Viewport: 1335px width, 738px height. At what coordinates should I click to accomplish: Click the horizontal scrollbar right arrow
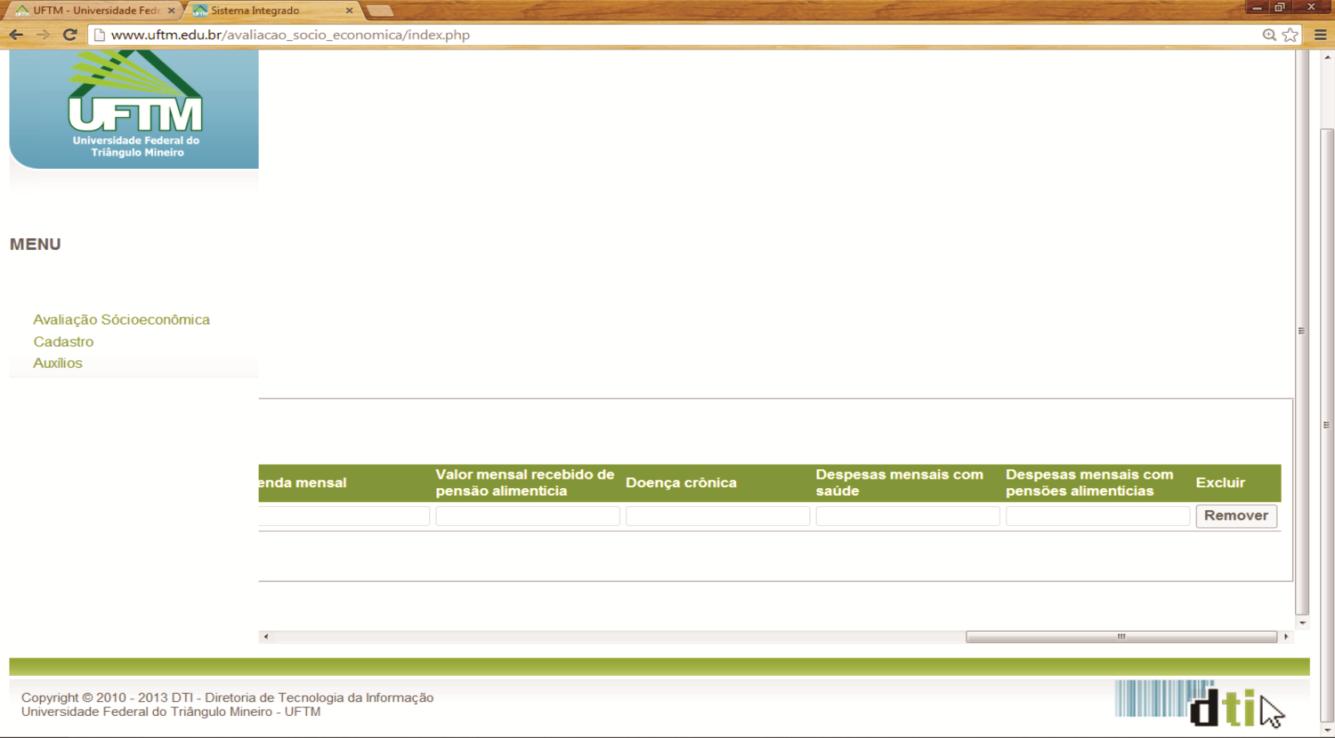(1287, 637)
